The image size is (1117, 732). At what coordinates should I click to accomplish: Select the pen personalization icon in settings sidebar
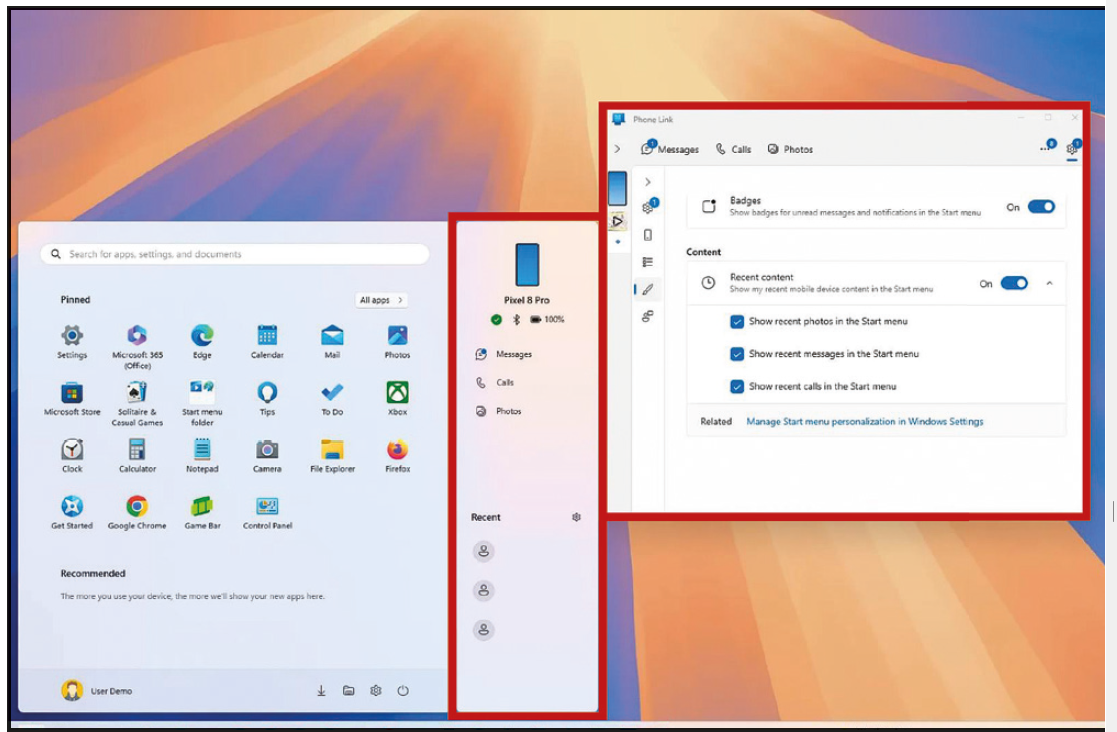[648, 289]
